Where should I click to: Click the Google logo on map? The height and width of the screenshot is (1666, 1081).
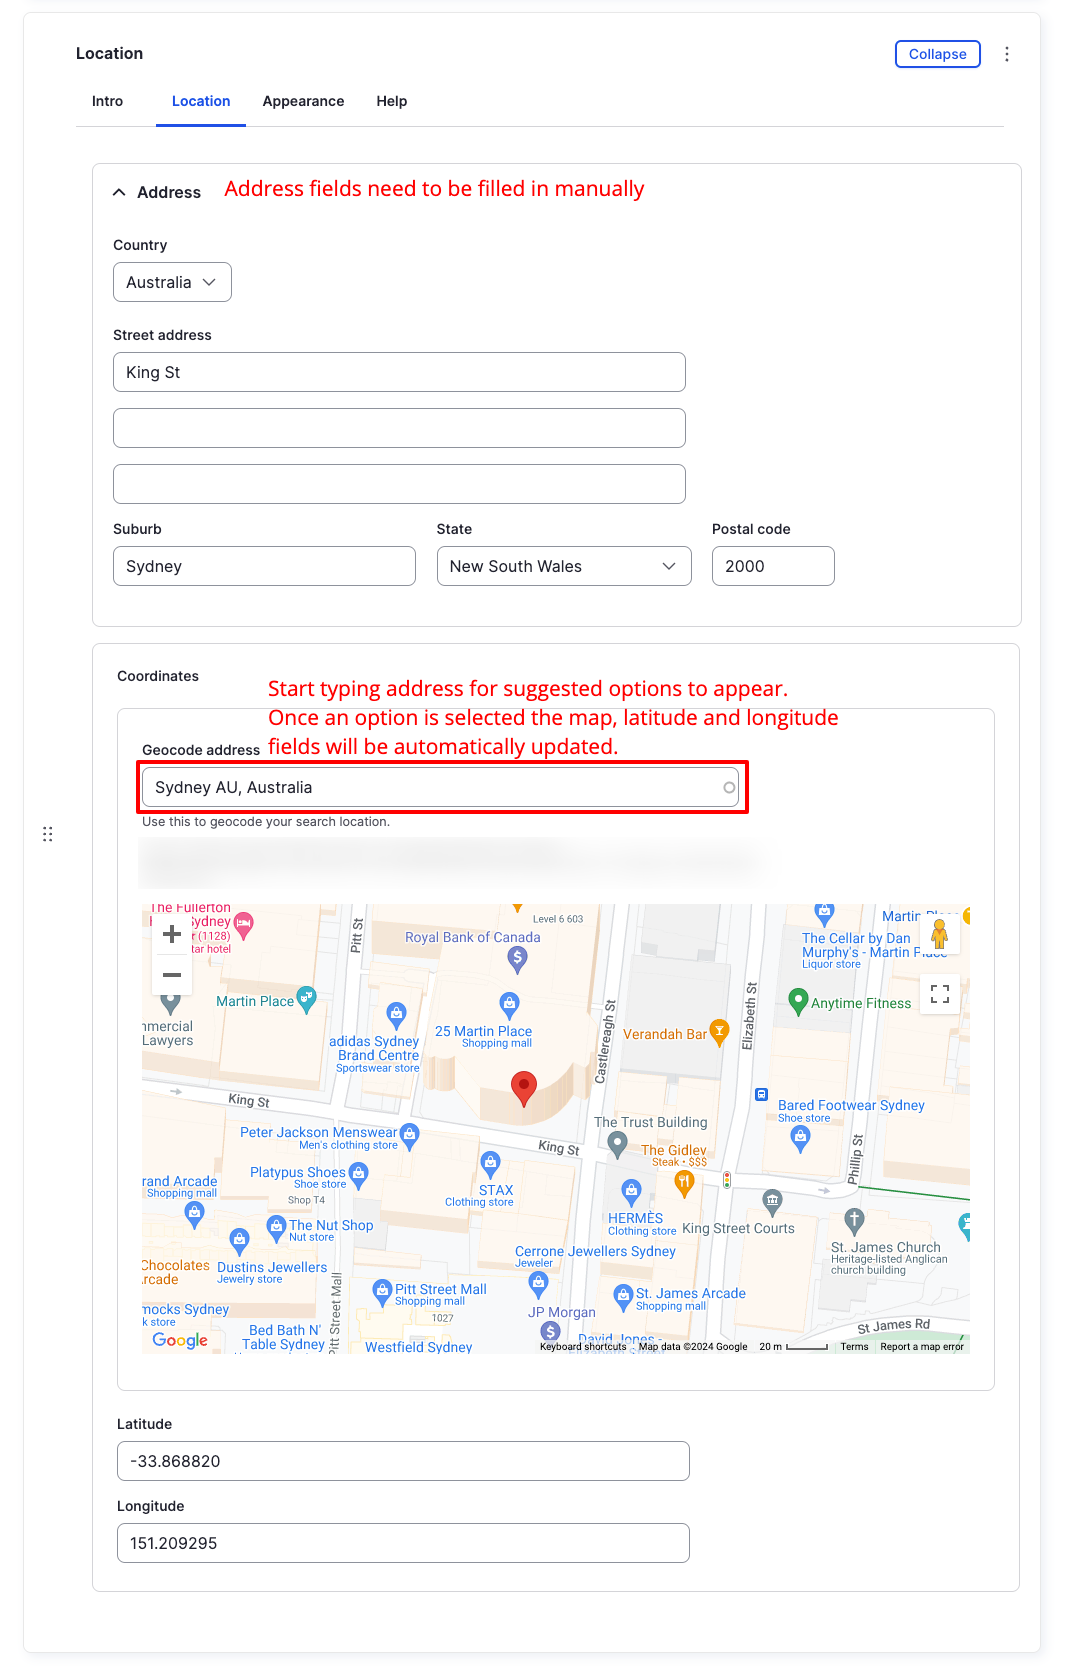click(180, 1340)
